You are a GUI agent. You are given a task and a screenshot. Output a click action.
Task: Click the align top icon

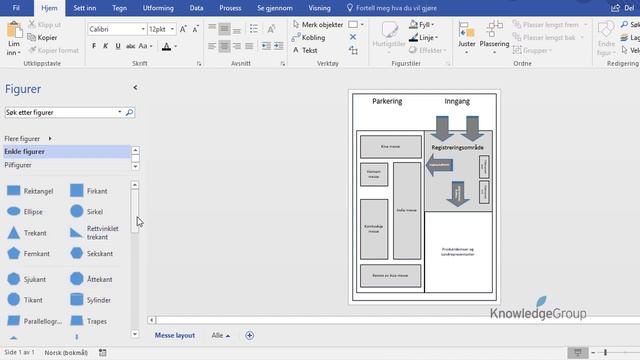[x=212, y=28]
